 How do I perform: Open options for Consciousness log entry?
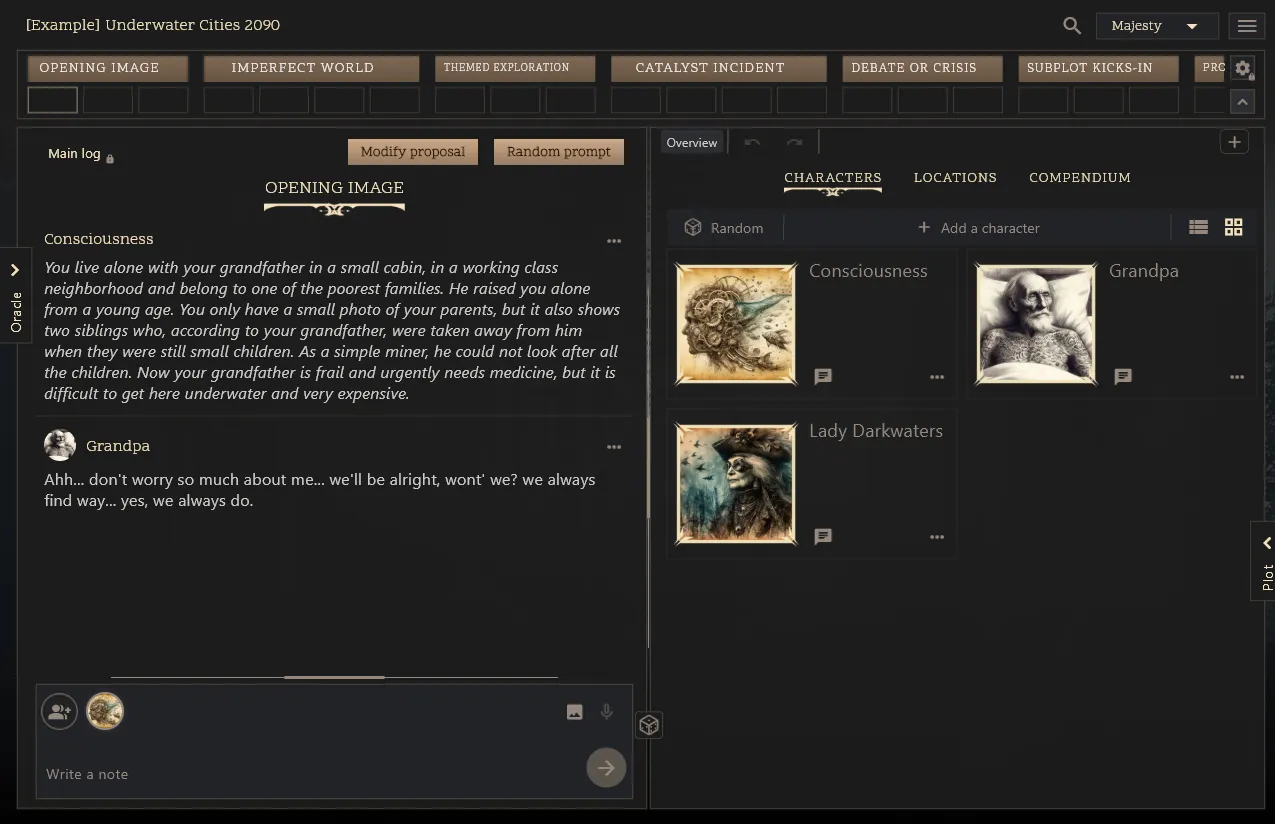coord(614,241)
